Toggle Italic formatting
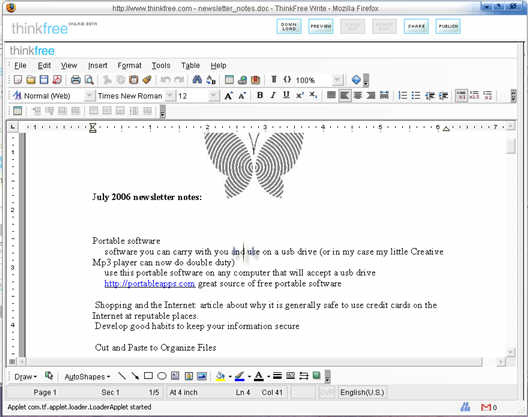 point(273,96)
